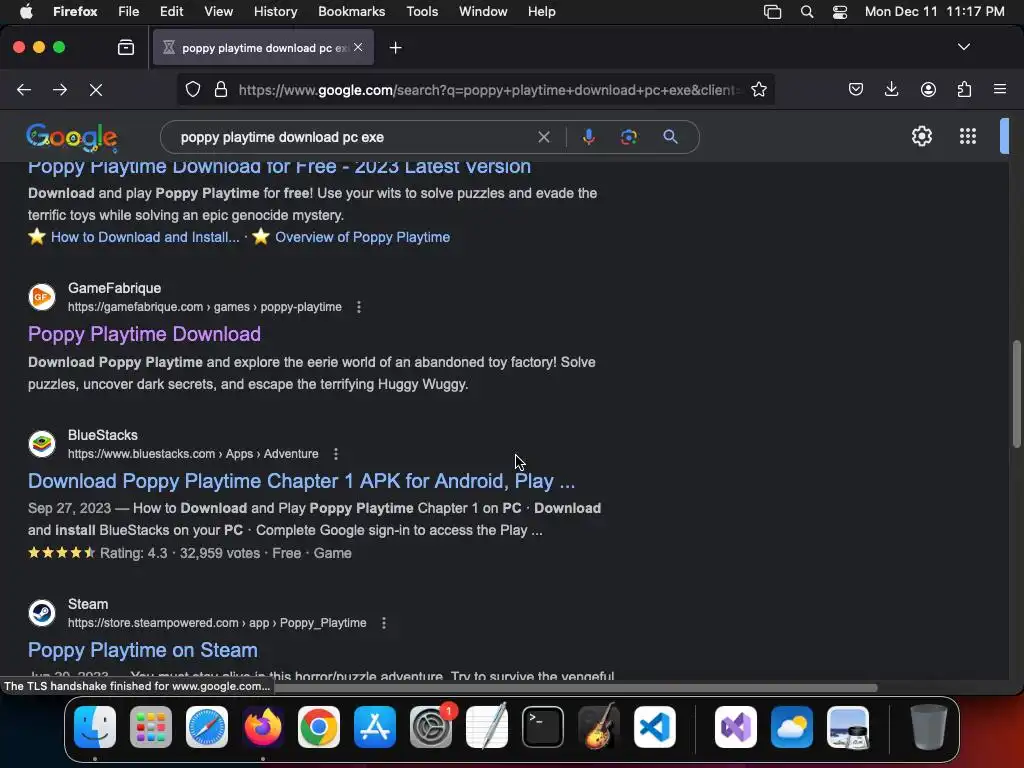The image size is (1024, 768).
Task: Click the vertical page scrollbar
Action: click(x=1016, y=394)
